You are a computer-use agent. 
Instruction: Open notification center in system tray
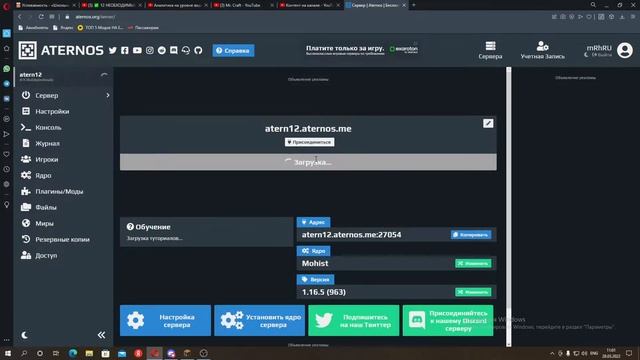point(629,353)
